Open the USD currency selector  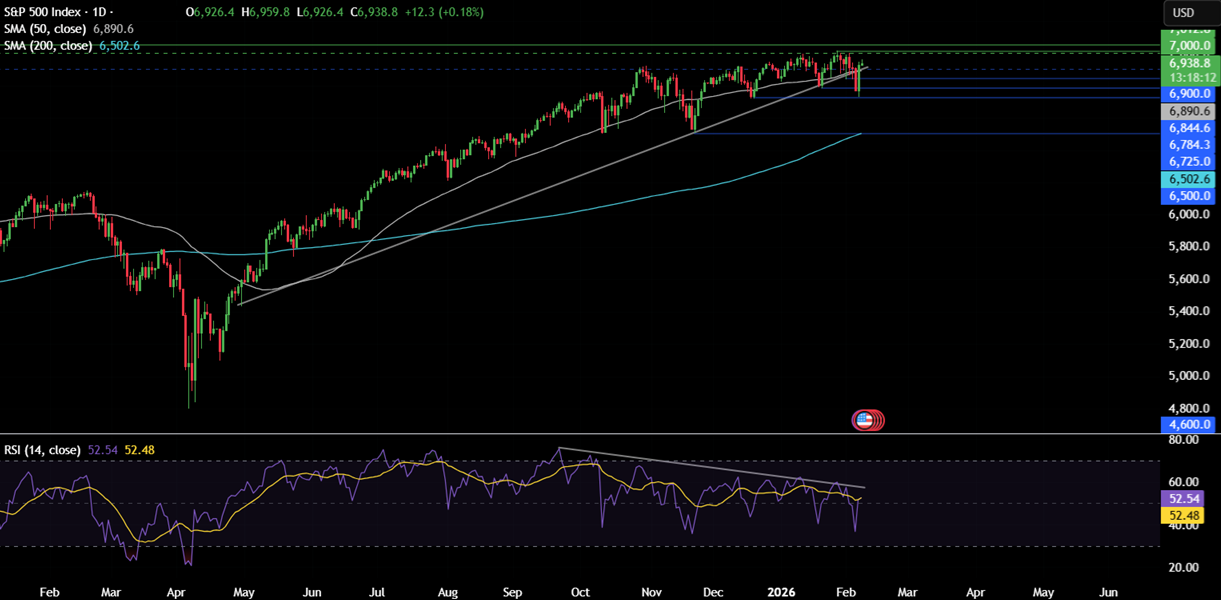point(1183,13)
